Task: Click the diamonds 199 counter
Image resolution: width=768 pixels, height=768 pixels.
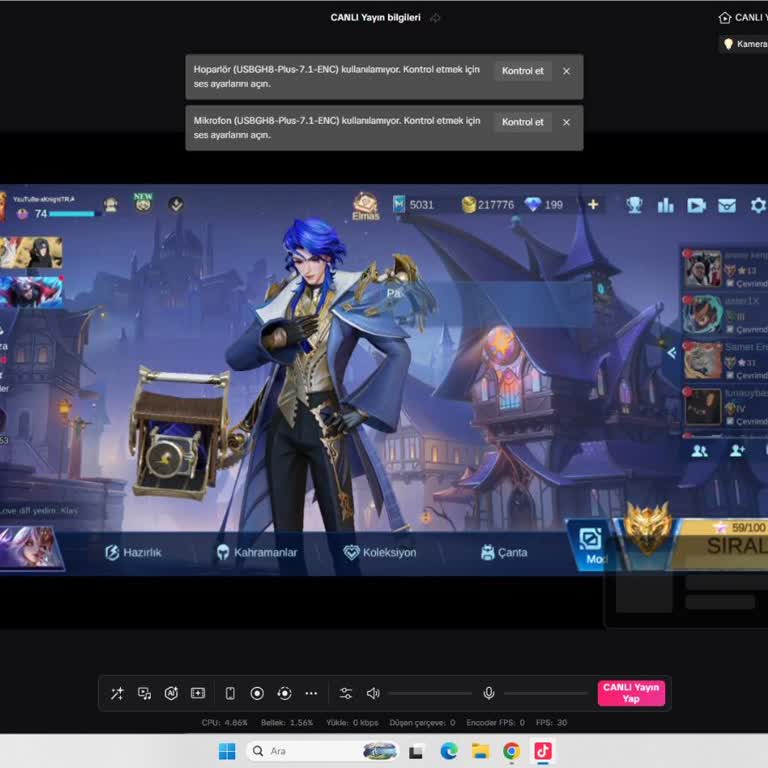Action: click(544, 205)
